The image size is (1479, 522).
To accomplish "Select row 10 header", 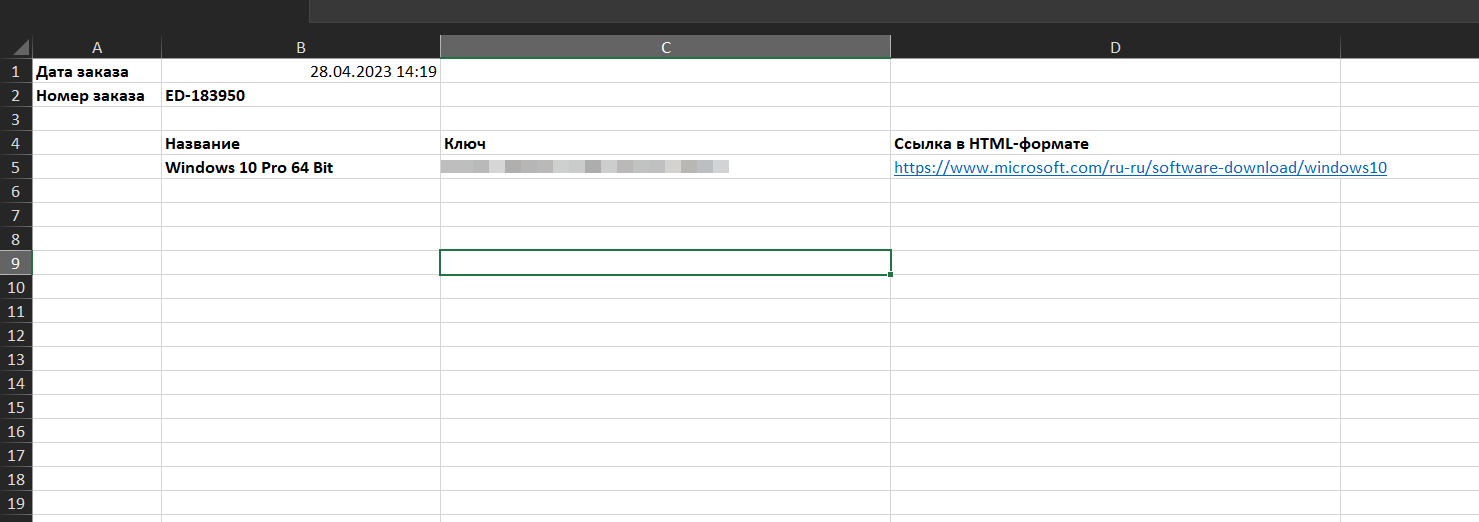I will (x=16, y=288).
